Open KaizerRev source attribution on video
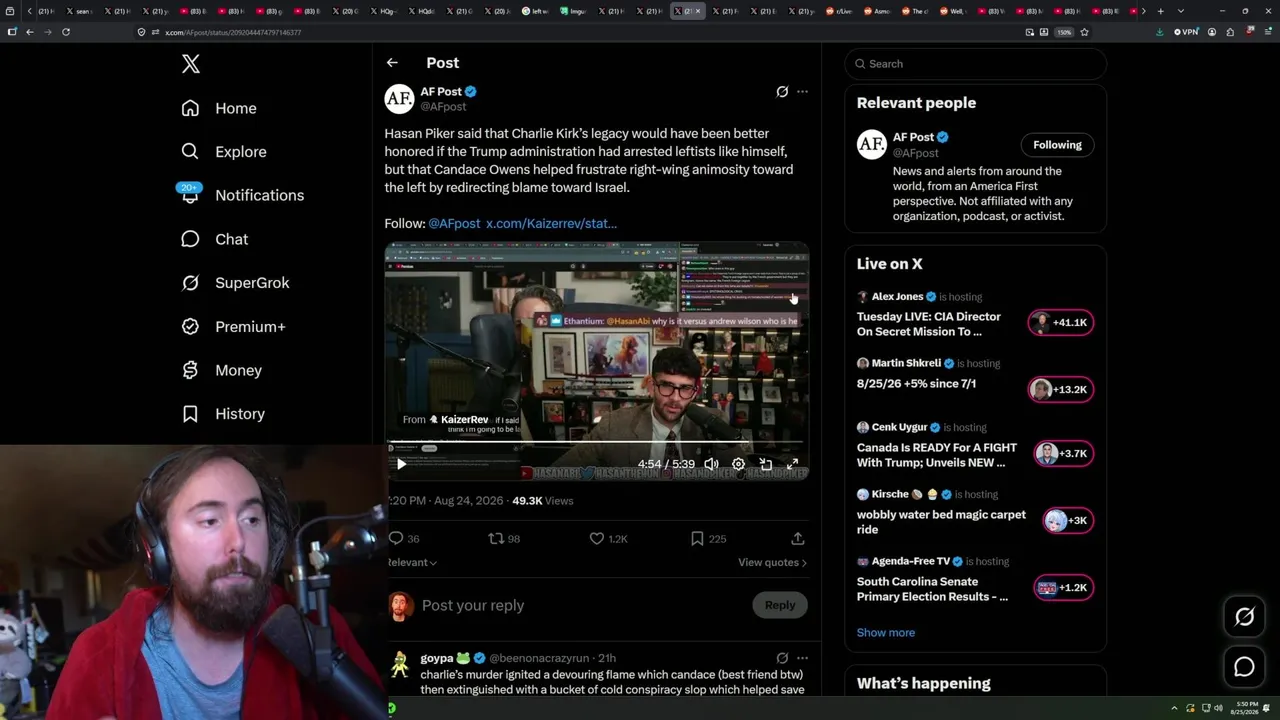This screenshot has width=1280, height=720. coord(445,420)
